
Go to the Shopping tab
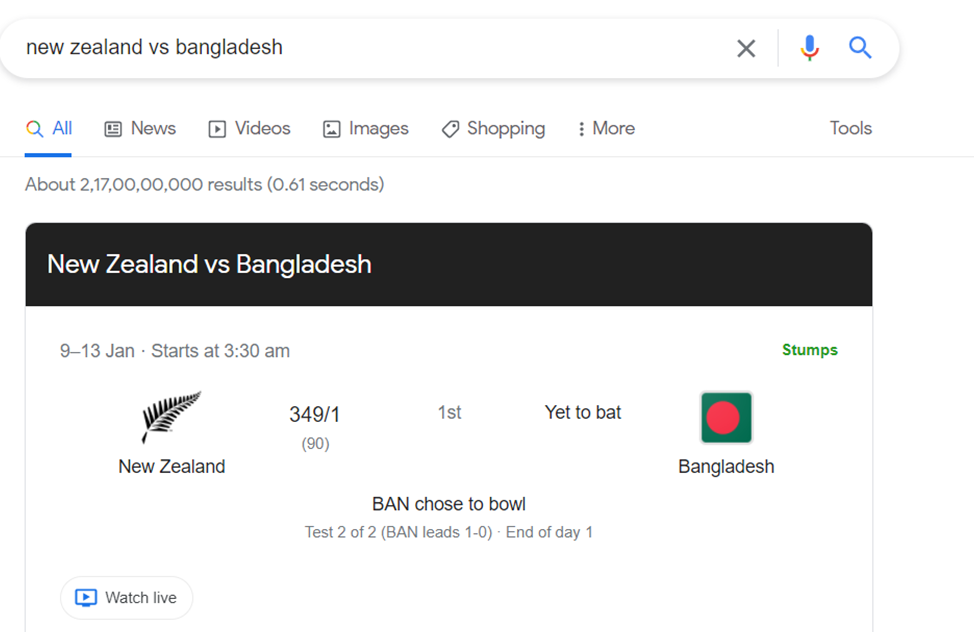pos(493,129)
